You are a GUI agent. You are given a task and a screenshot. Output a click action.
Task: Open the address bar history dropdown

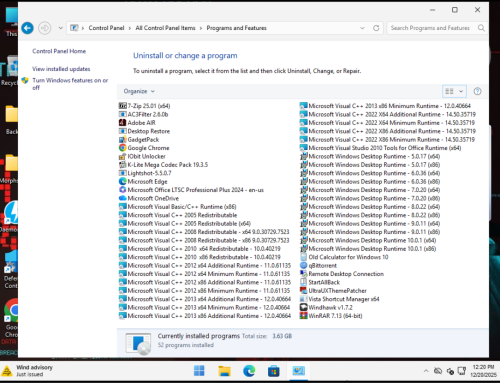click(362, 28)
